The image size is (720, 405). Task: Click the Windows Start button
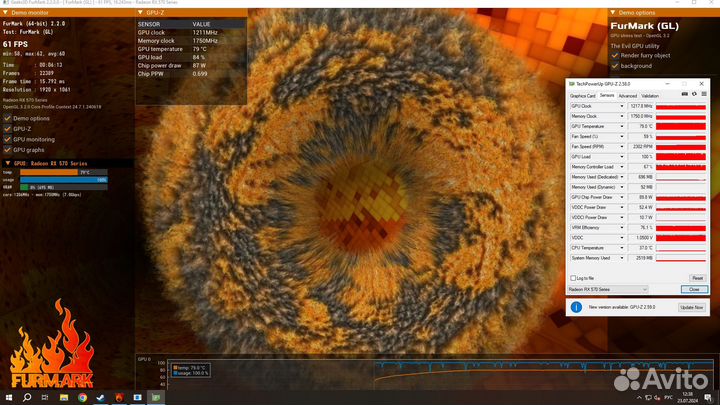9,397
